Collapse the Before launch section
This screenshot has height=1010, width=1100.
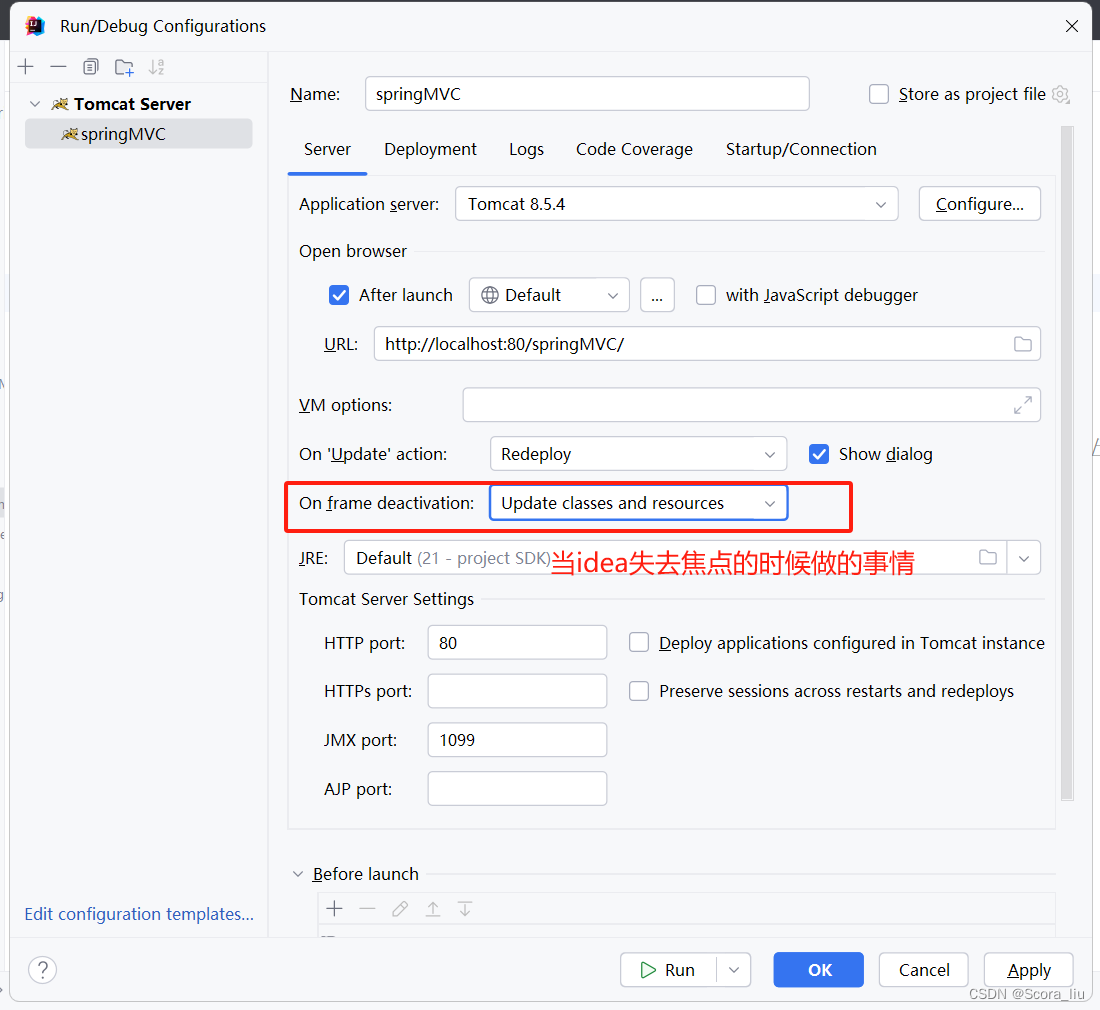[x=298, y=874]
